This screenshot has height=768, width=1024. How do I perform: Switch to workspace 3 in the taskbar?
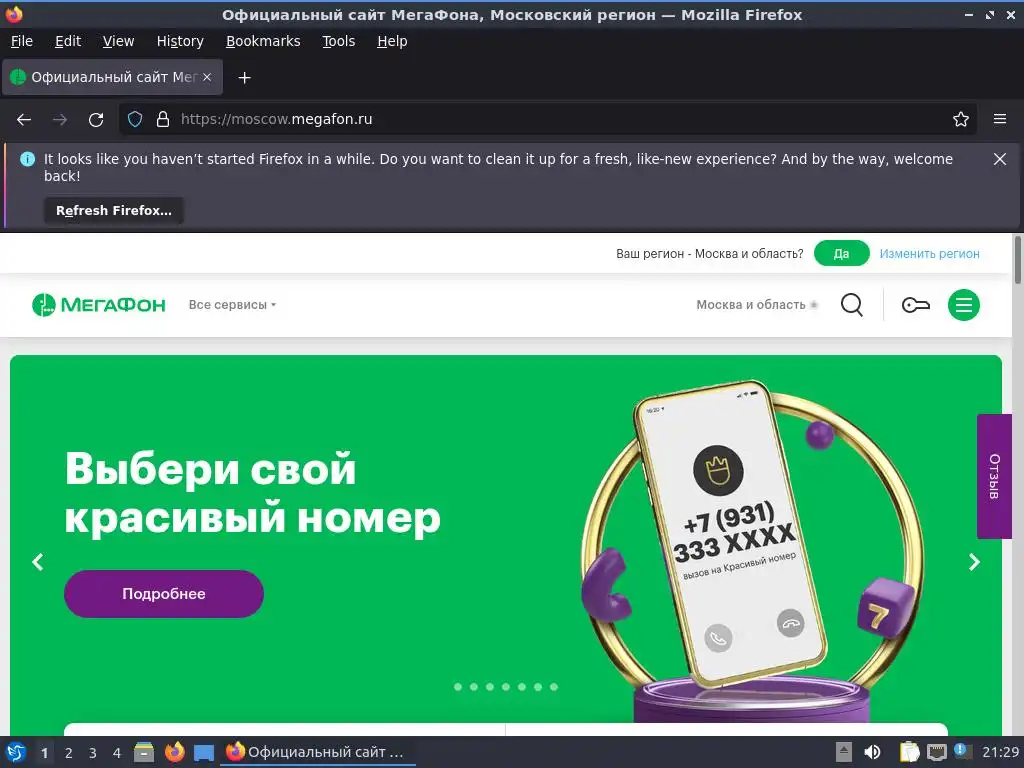pyautogui.click(x=93, y=753)
